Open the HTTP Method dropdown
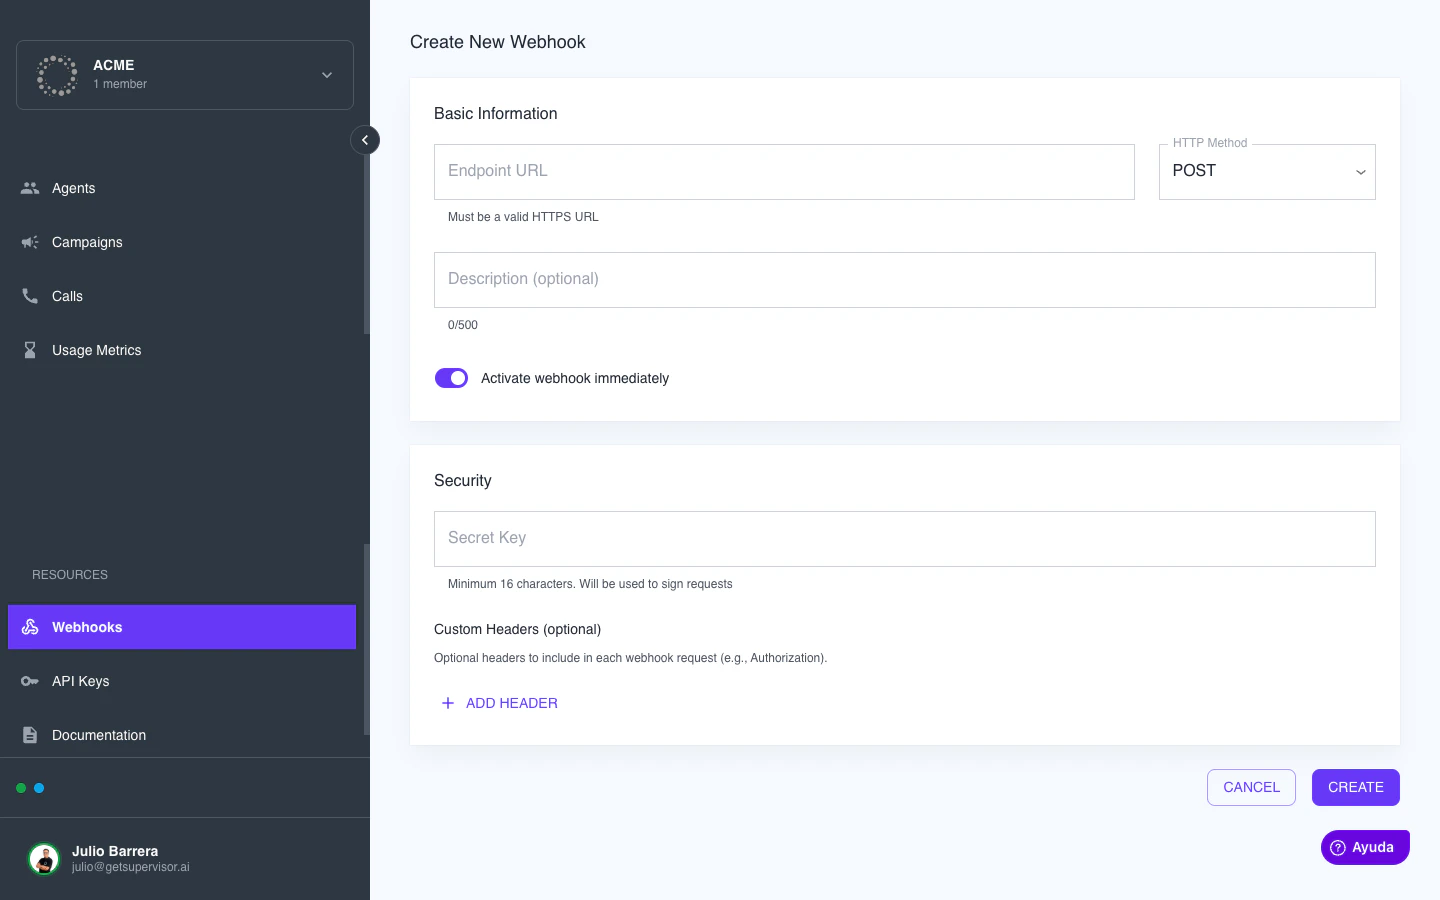Viewport: 1440px width, 900px height. 1267,171
